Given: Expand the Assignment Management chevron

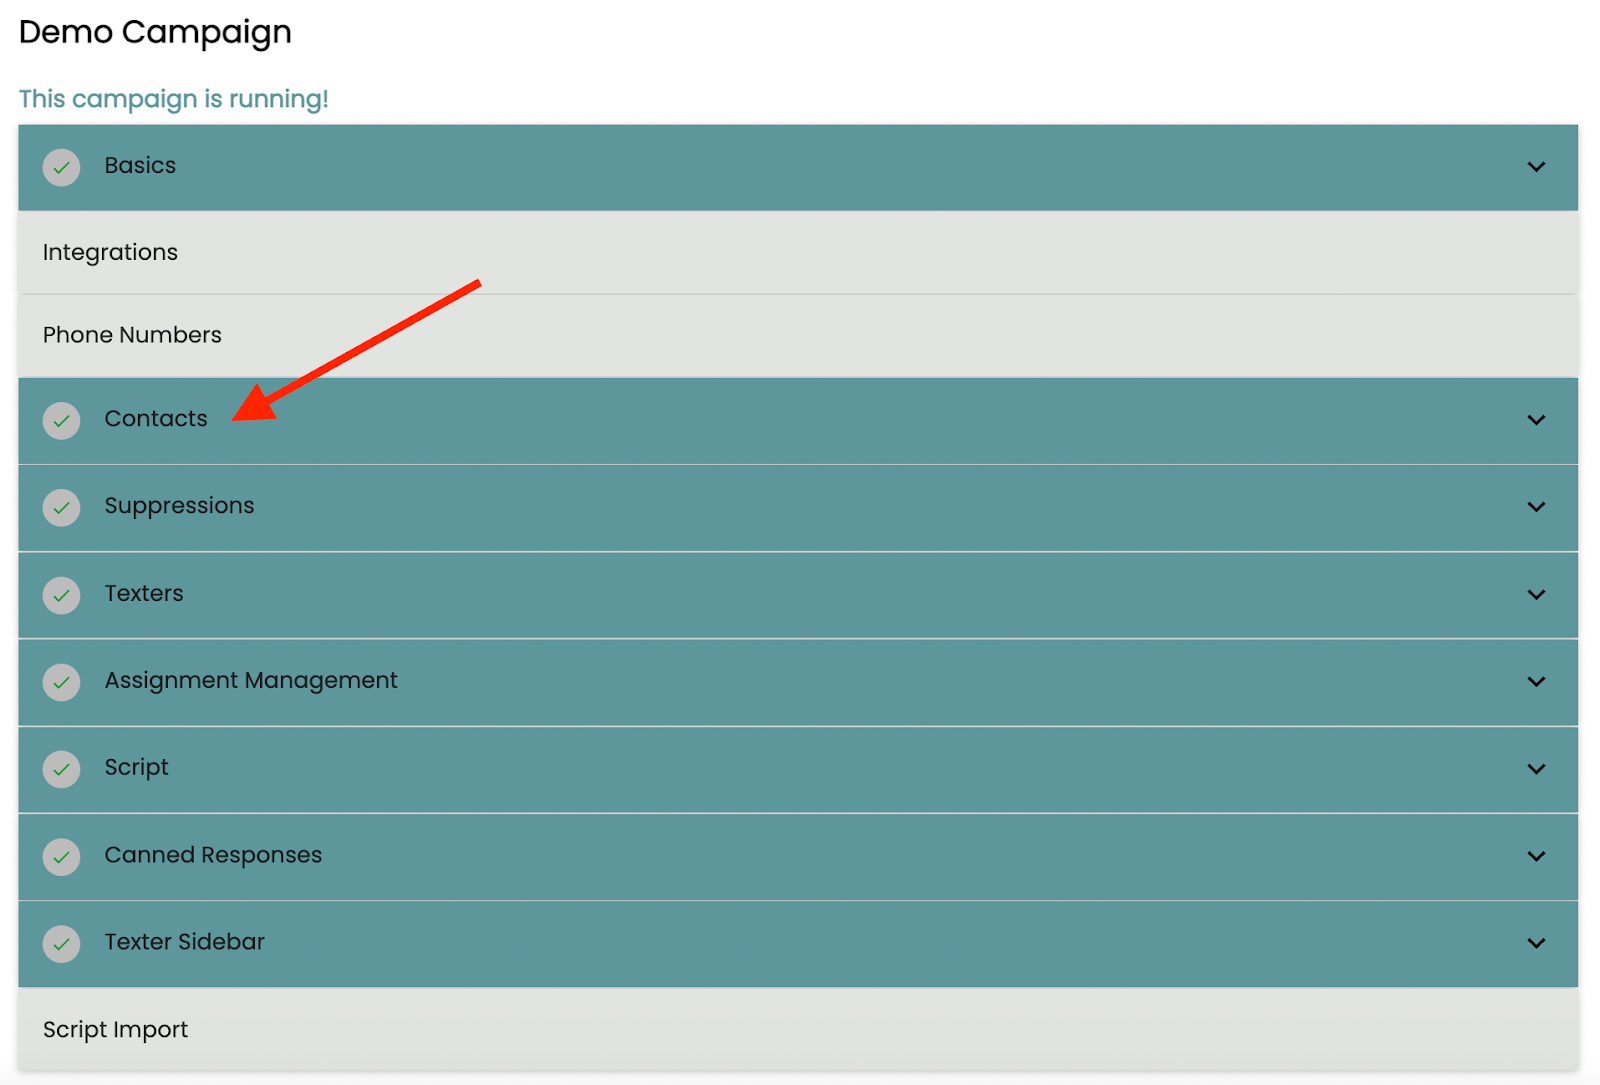Looking at the screenshot, I should click(x=1536, y=681).
